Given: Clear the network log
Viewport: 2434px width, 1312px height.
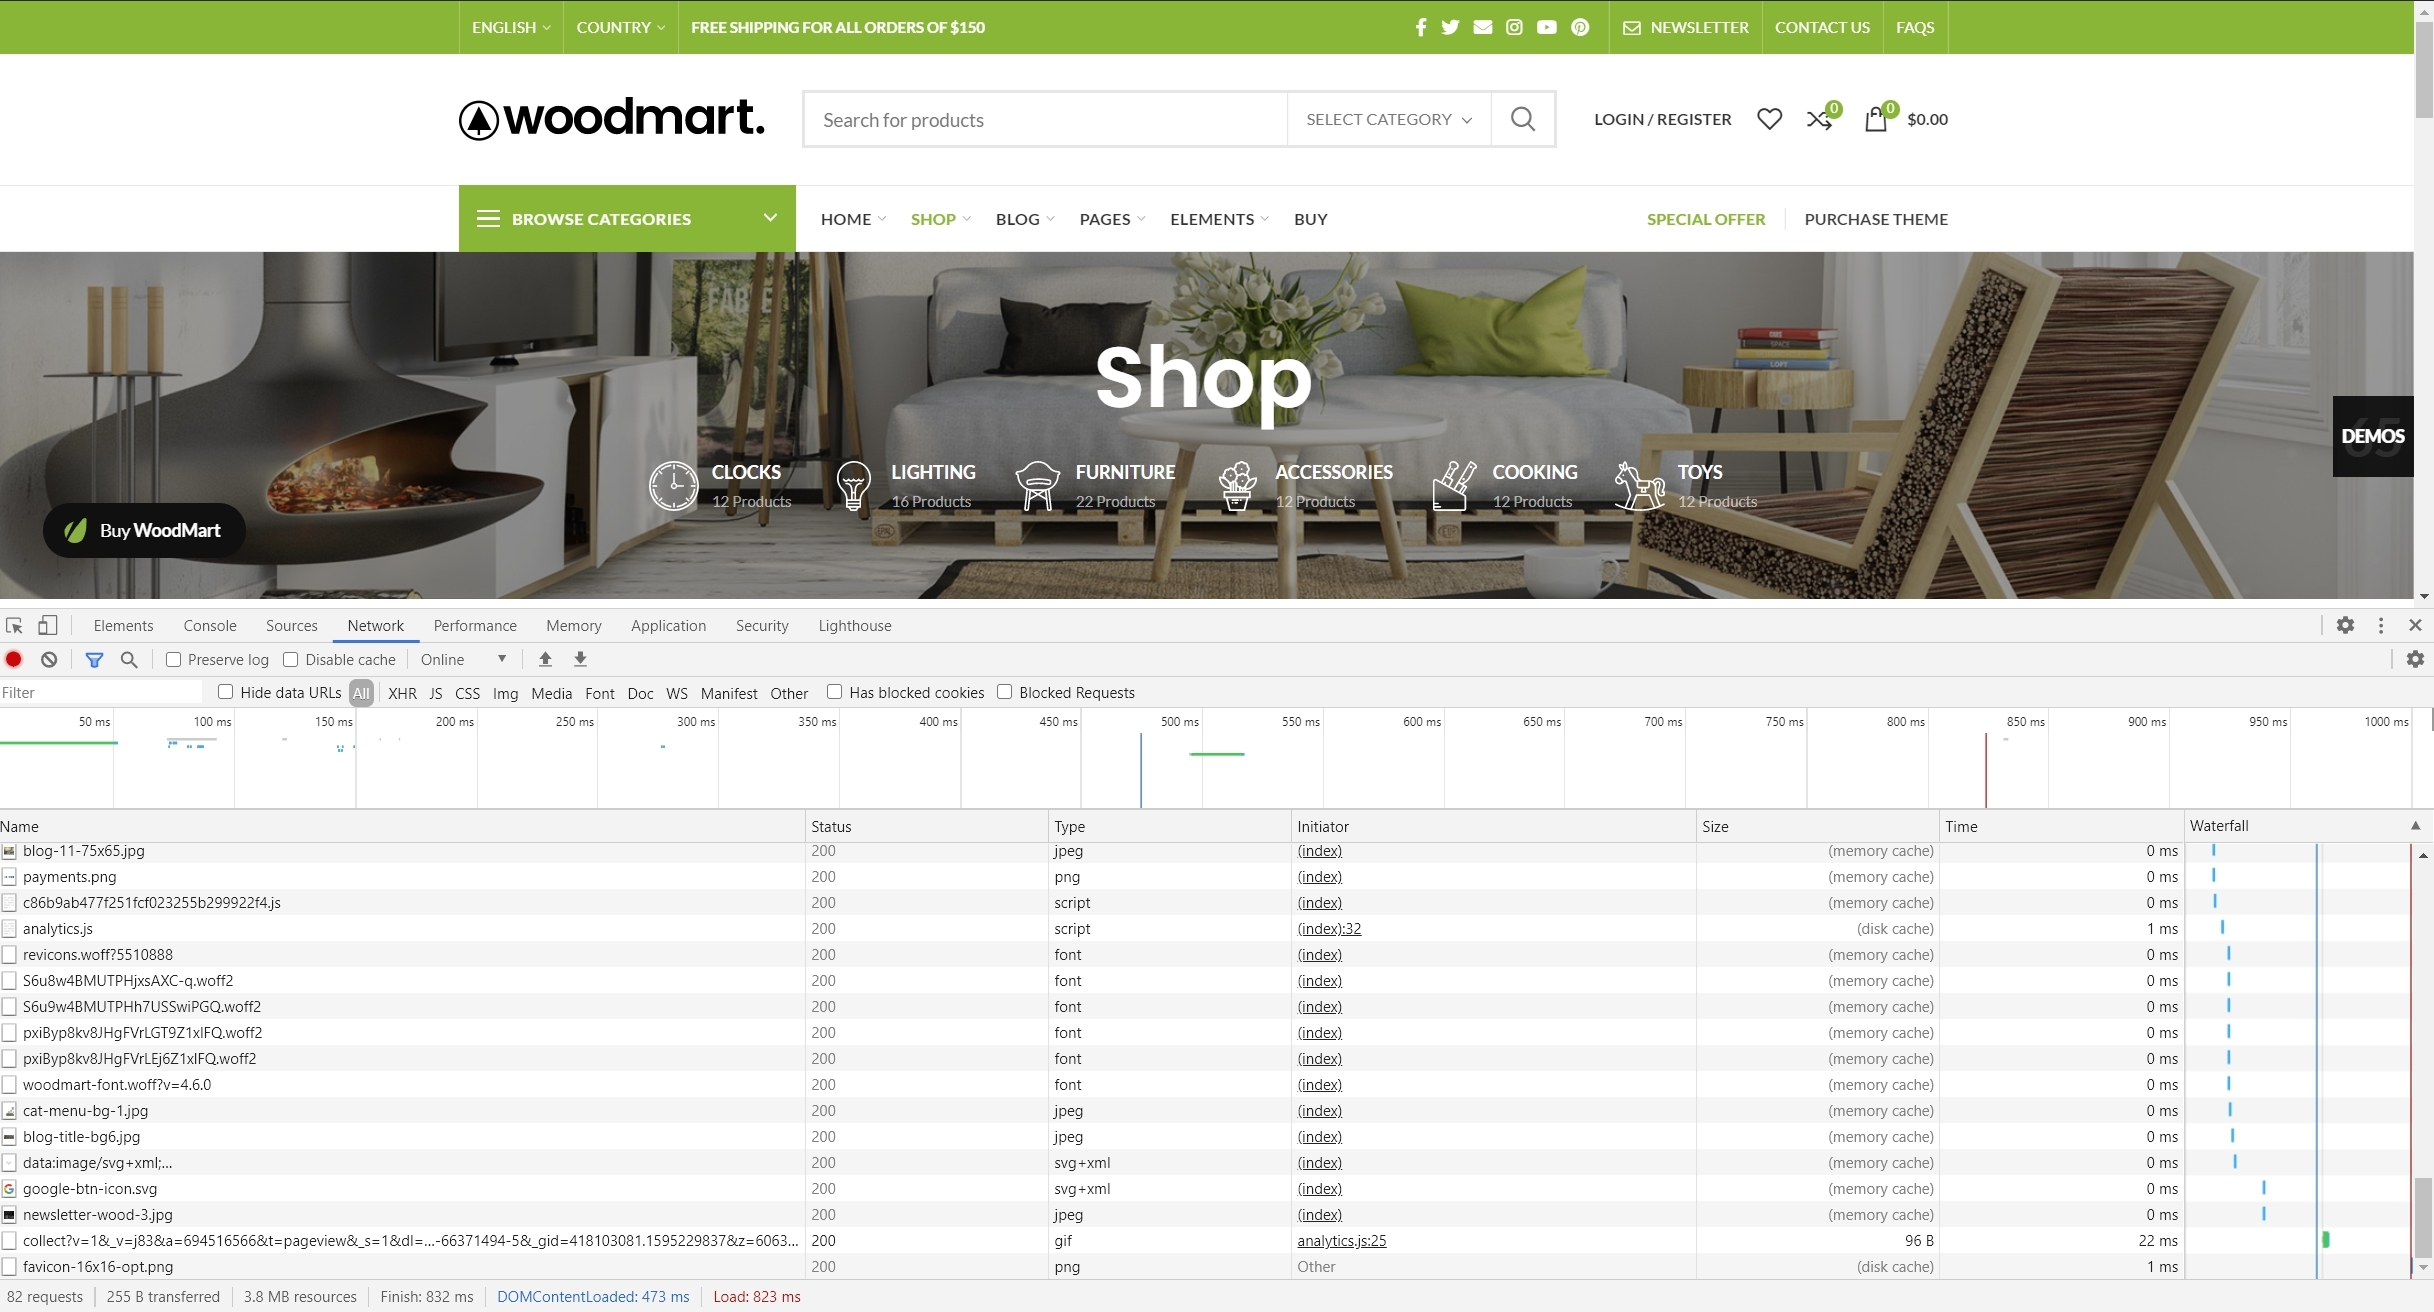Looking at the screenshot, I should point(49,659).
